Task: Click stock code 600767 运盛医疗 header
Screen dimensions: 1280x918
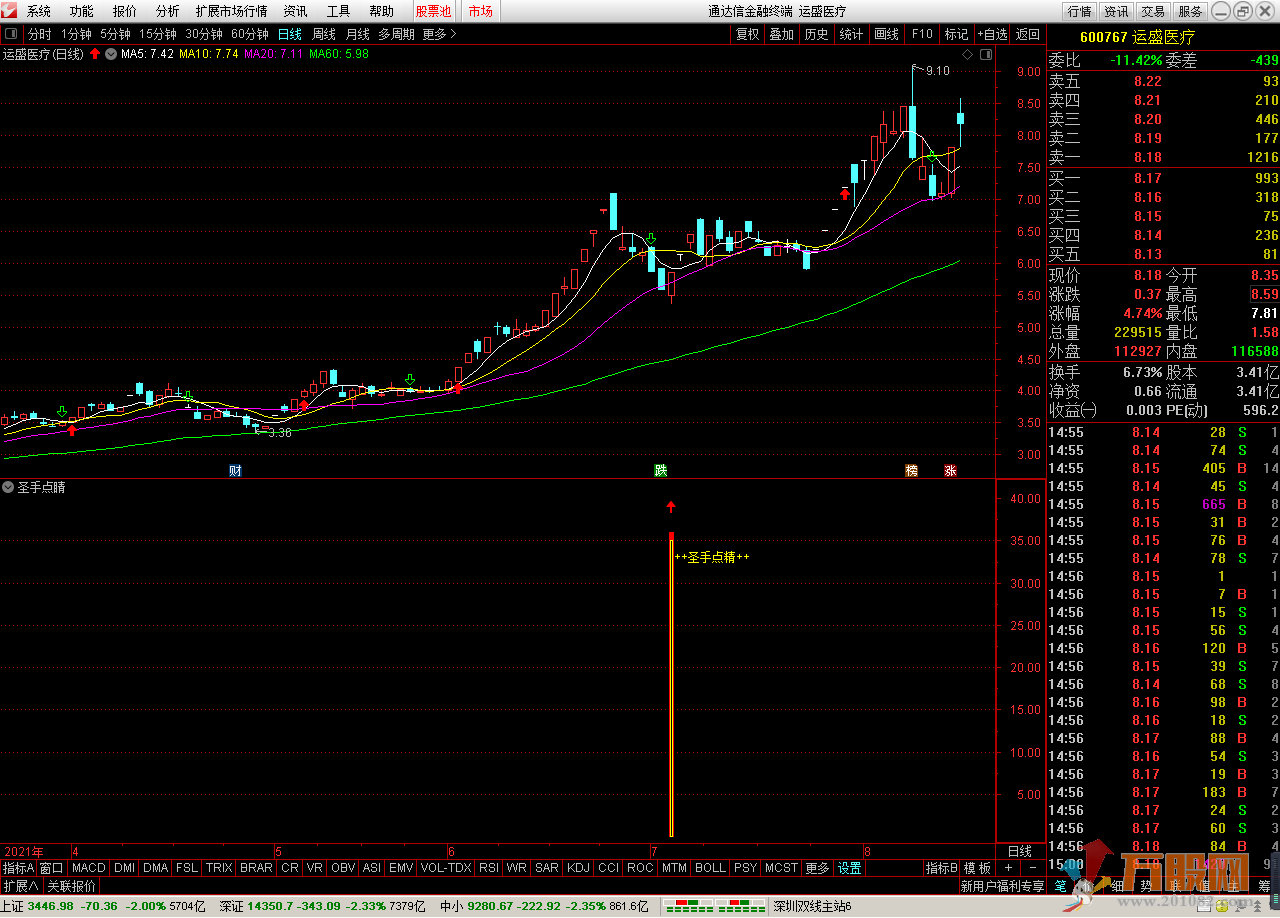Action: (1137, 37)
